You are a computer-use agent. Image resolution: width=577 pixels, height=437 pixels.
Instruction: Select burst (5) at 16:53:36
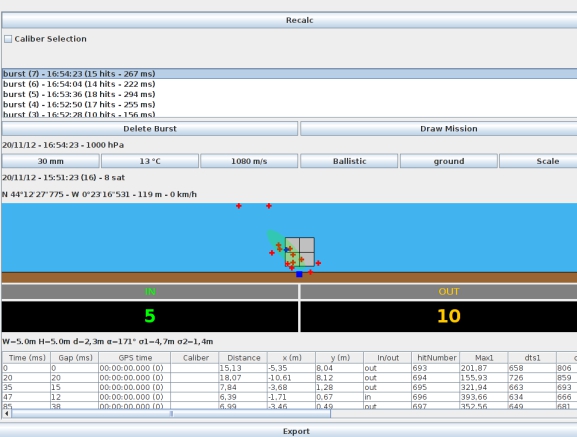coord(289,94)
